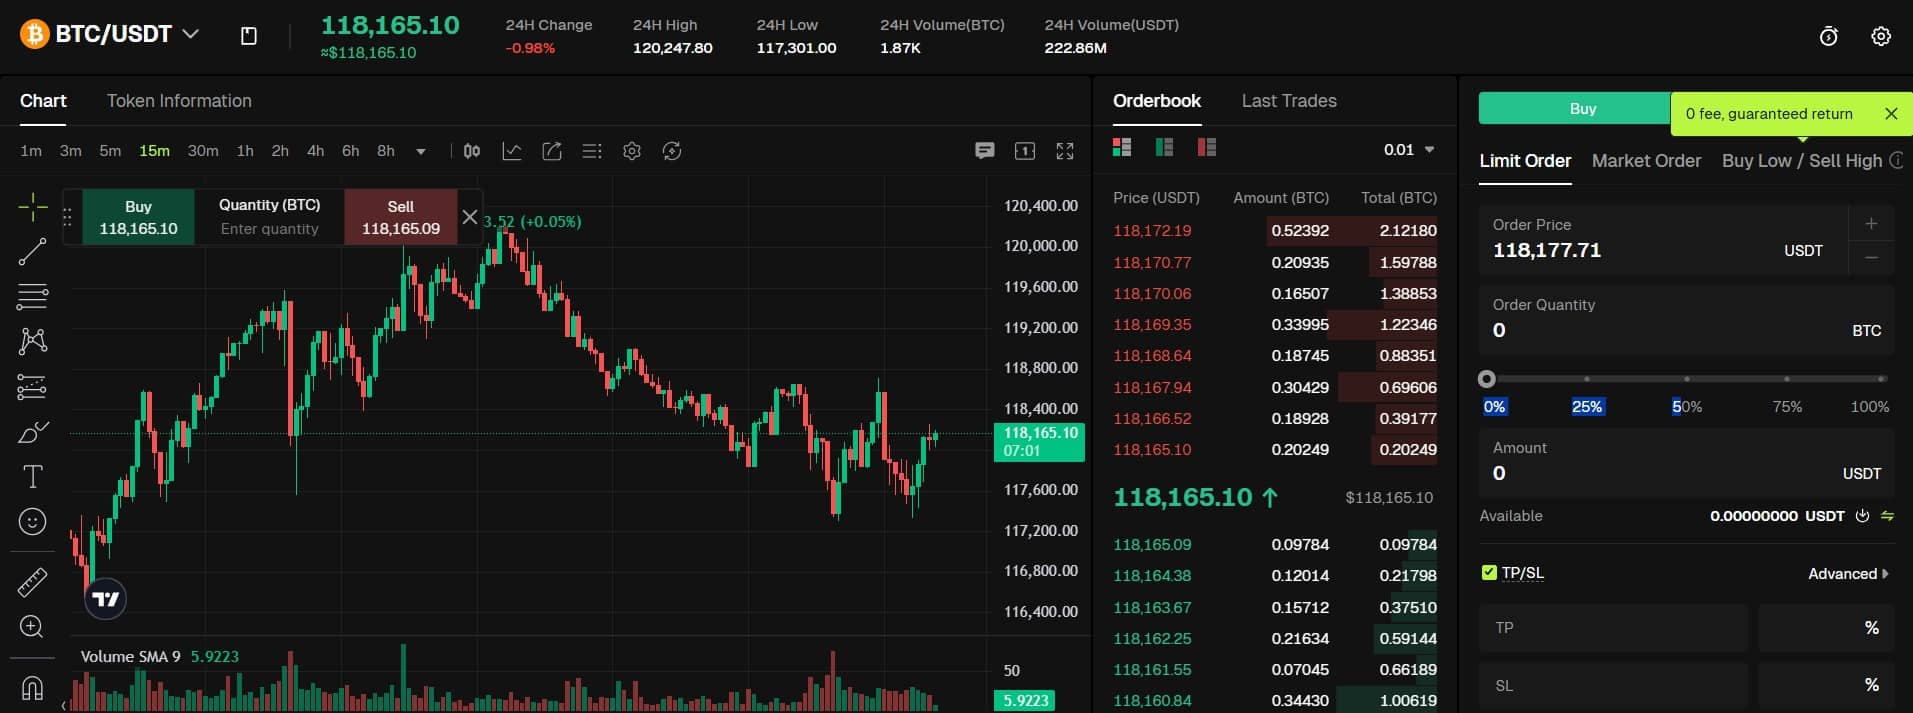Open the settings gear in header
1913x713 pixels.
1881,36
